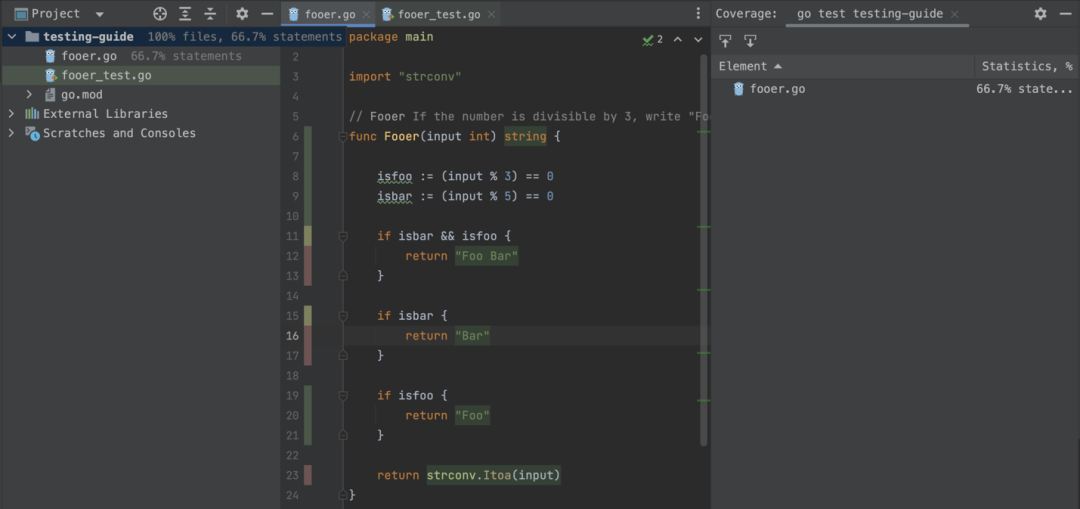
Task: Open the editor tabs more options menu
Action: click(698, 14)
